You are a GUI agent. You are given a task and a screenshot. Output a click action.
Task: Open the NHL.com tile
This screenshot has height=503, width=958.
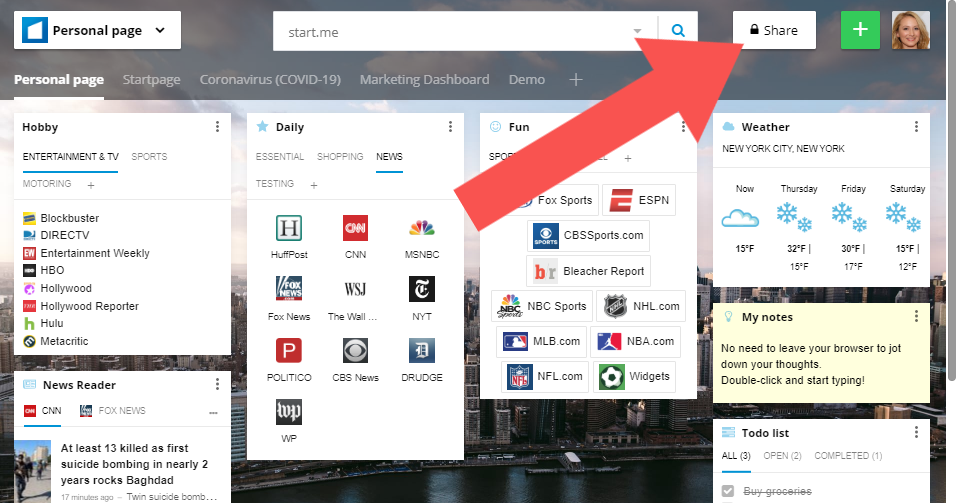click(641, 306)
